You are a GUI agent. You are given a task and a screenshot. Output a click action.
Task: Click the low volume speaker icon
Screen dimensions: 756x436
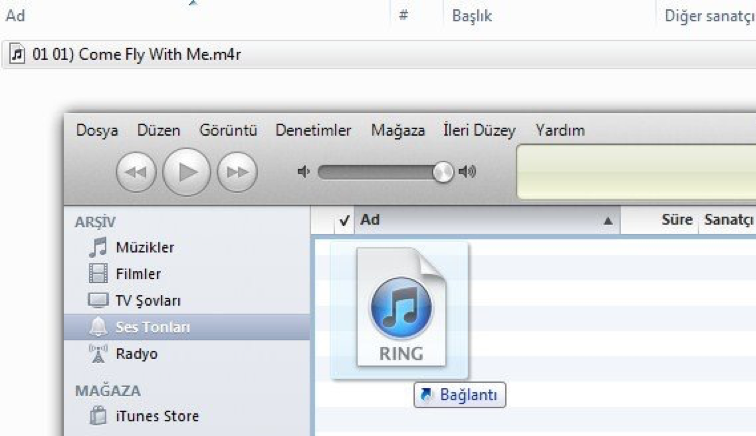pyautogui.click(x=303, y=171)
